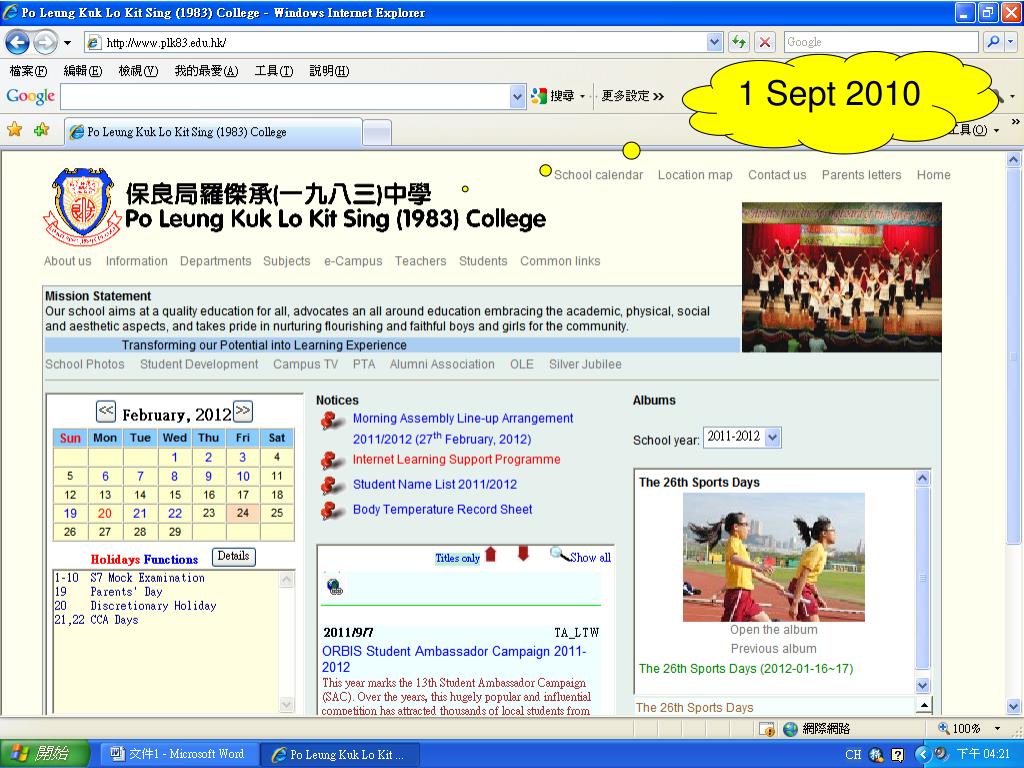1024x768 pixels.
Task: Click the Refresh page icon
Action: point(739,42)
